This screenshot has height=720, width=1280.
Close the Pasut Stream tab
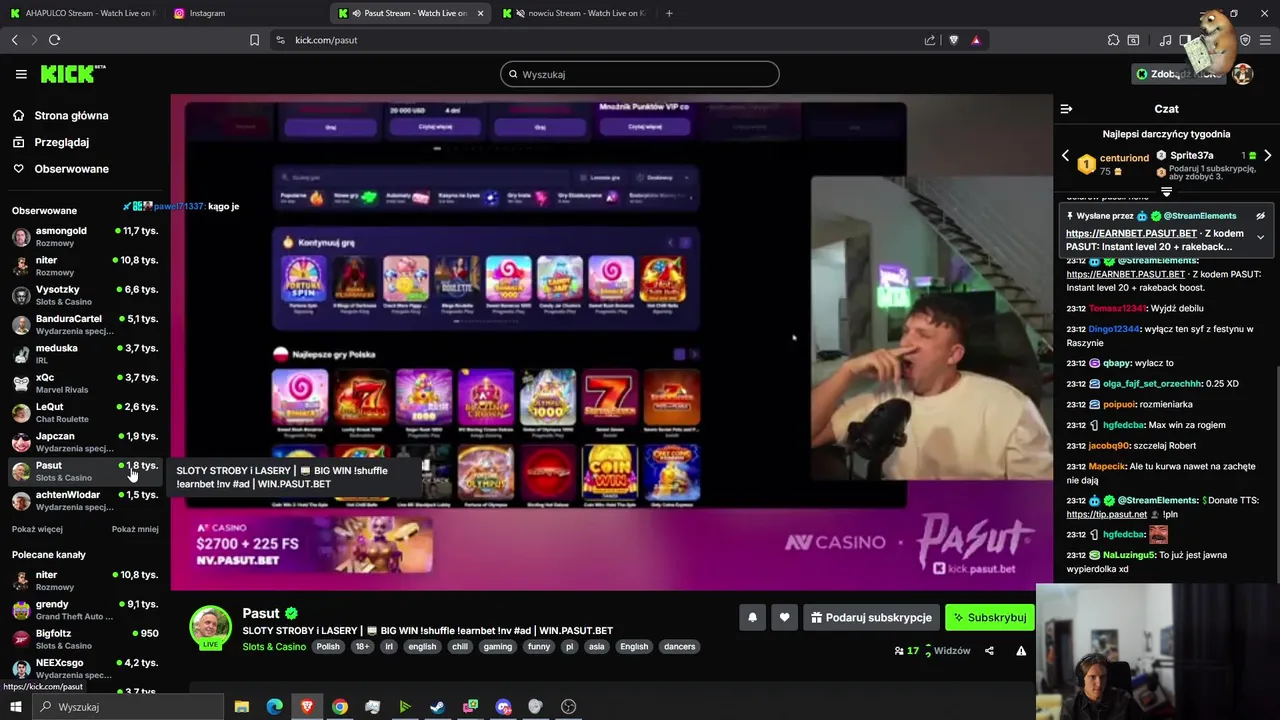point(481,13)
